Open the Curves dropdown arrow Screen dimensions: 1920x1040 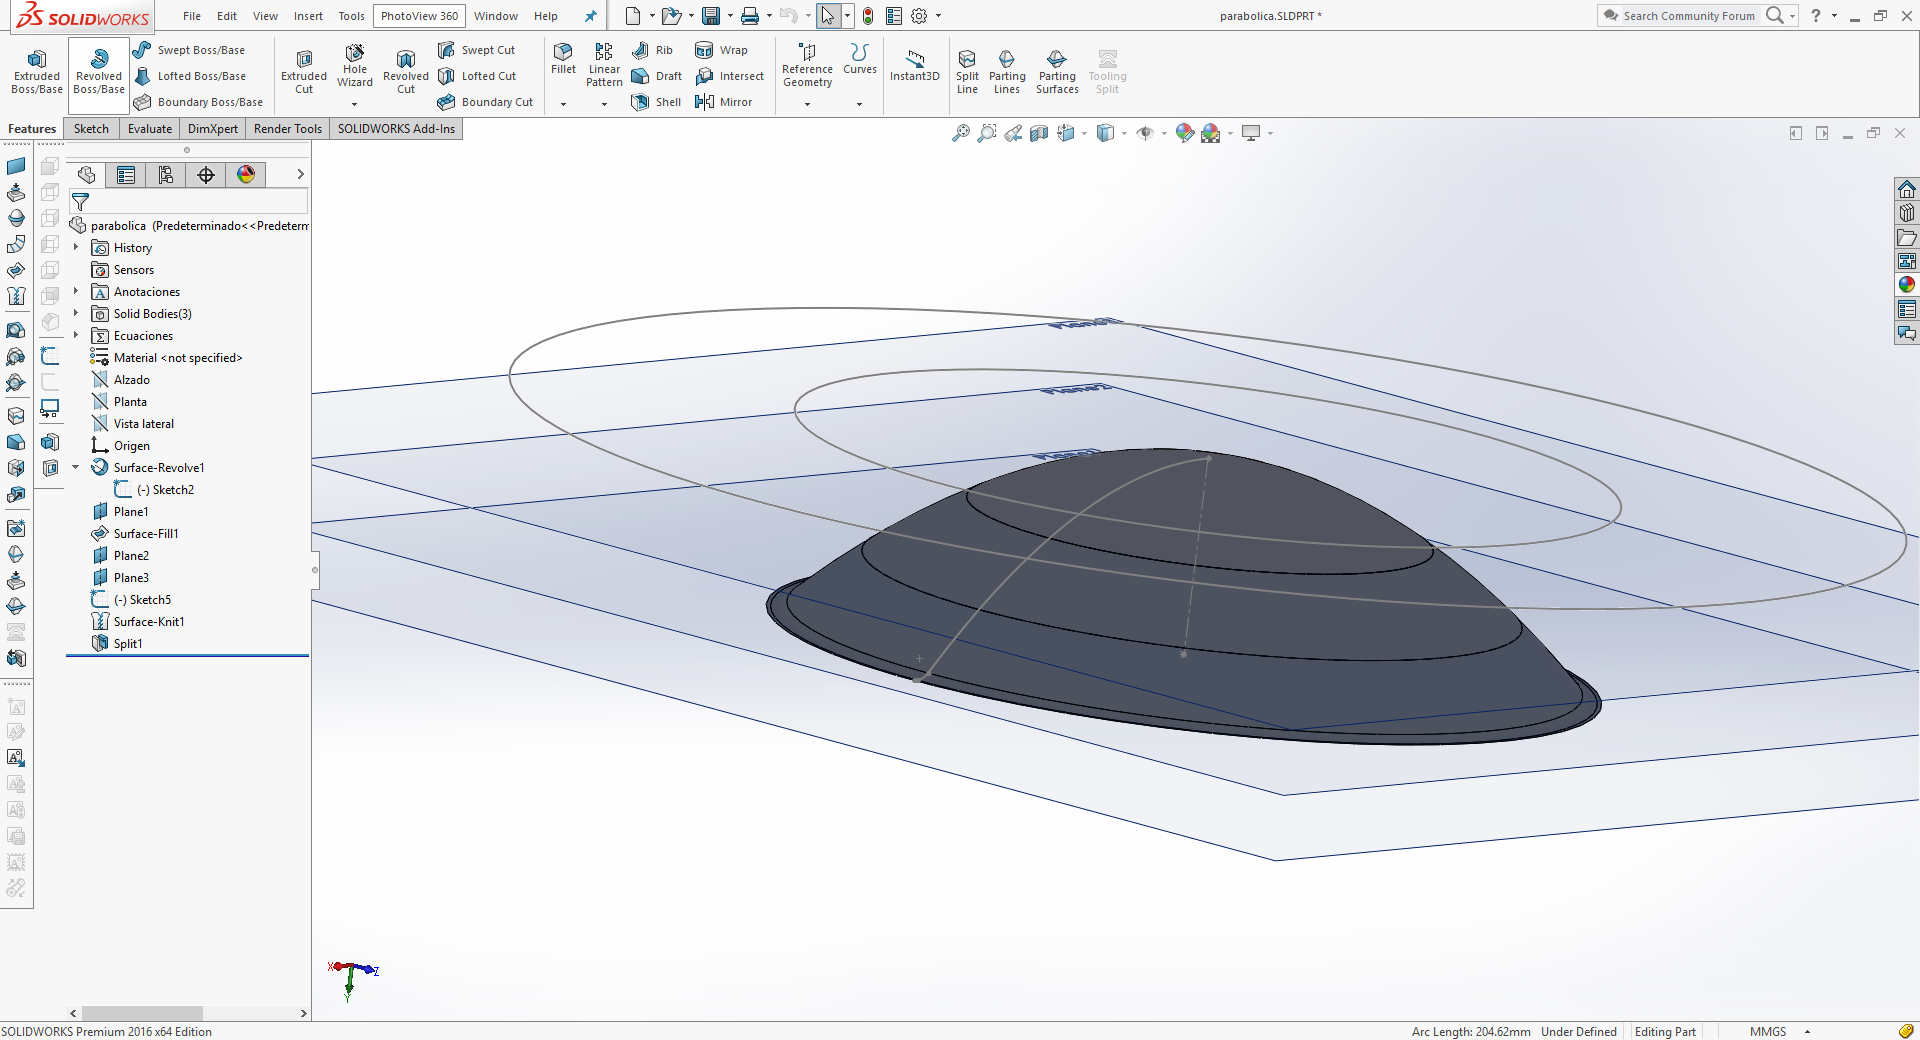coord(859,104)
